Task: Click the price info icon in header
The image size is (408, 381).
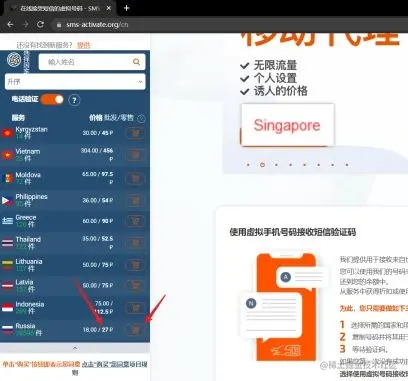Action: (141, 118)
